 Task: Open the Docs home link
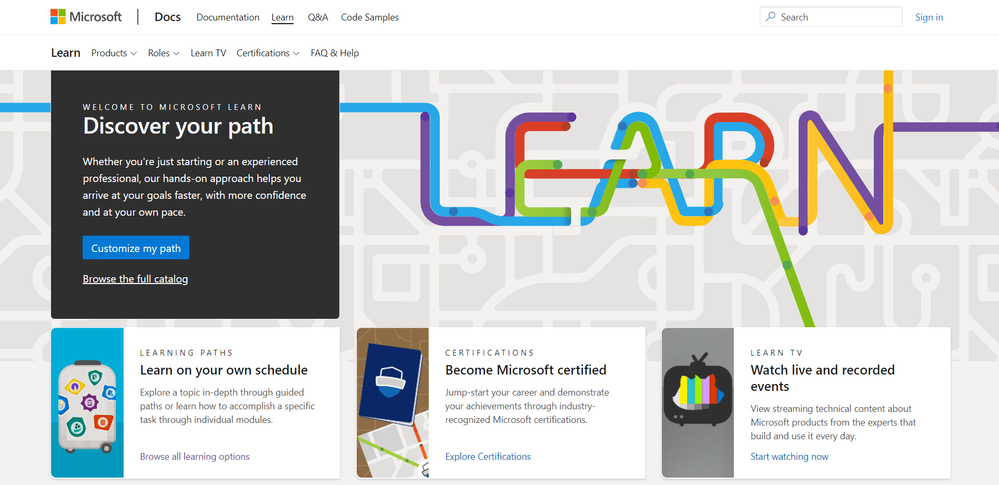168,17
